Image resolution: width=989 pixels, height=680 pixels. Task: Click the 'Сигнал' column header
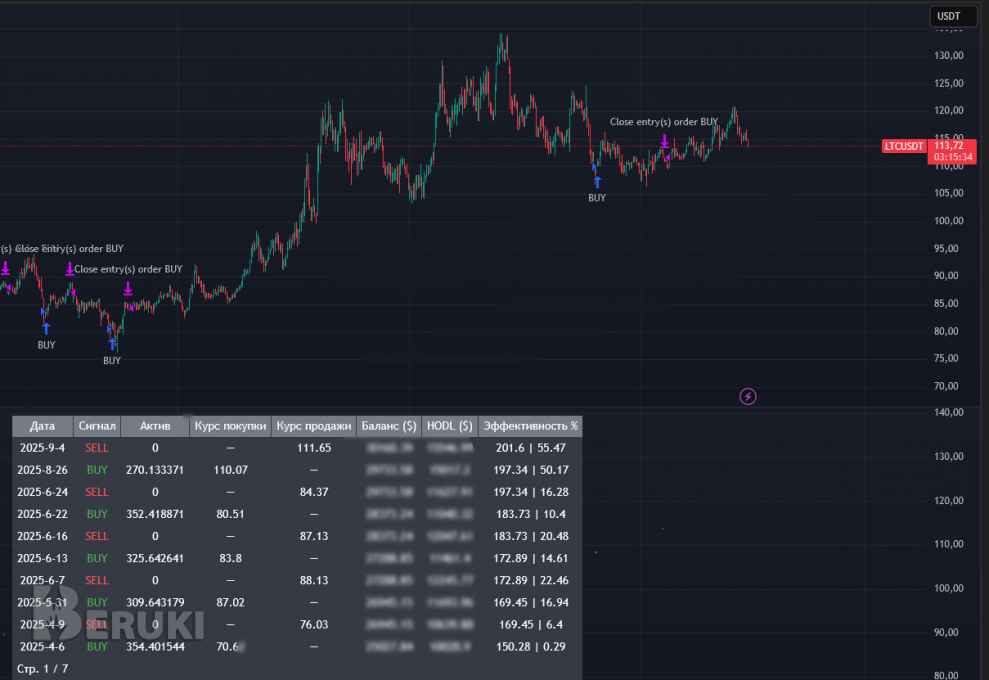(98, 426)
